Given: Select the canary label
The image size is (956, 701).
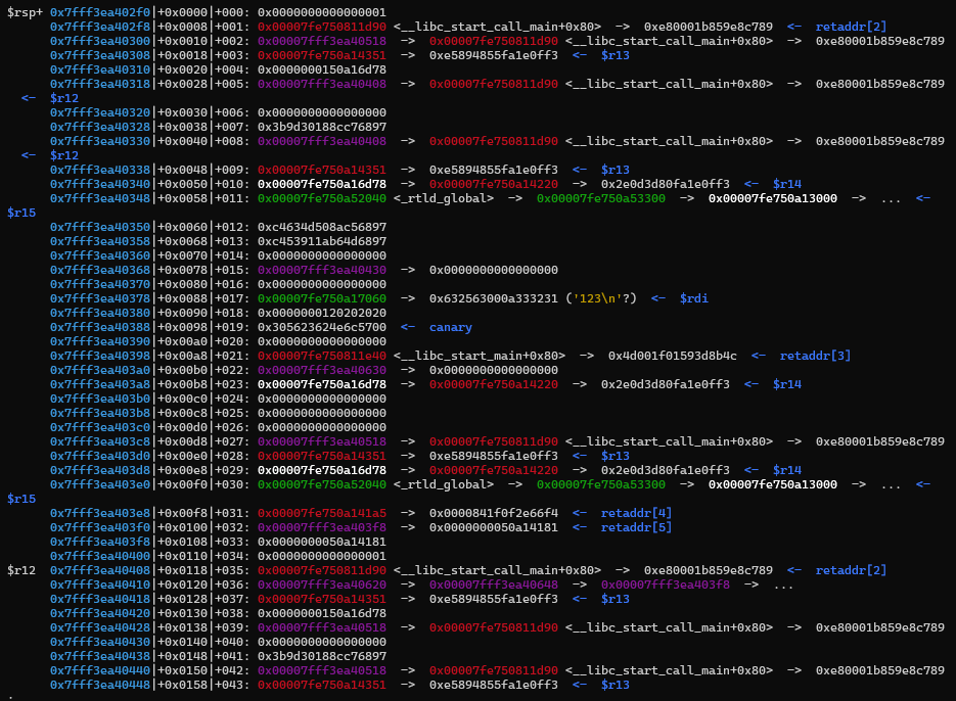Looking at the screenshot, I should click(x=450, y=327).
